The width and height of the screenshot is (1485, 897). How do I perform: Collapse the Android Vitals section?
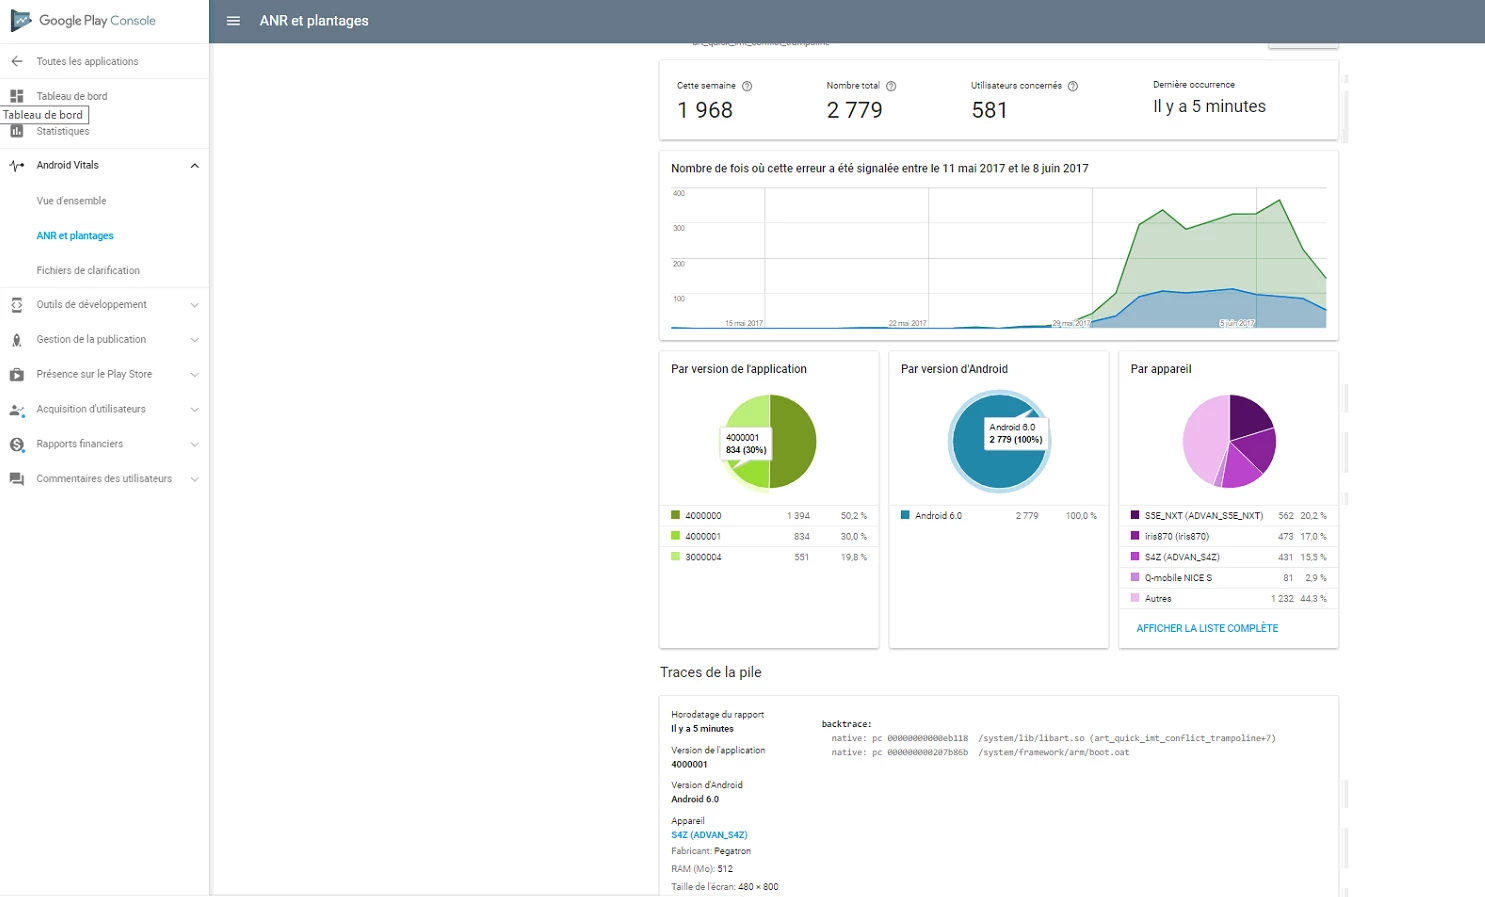pyautogui.click(x=195, y=166)
